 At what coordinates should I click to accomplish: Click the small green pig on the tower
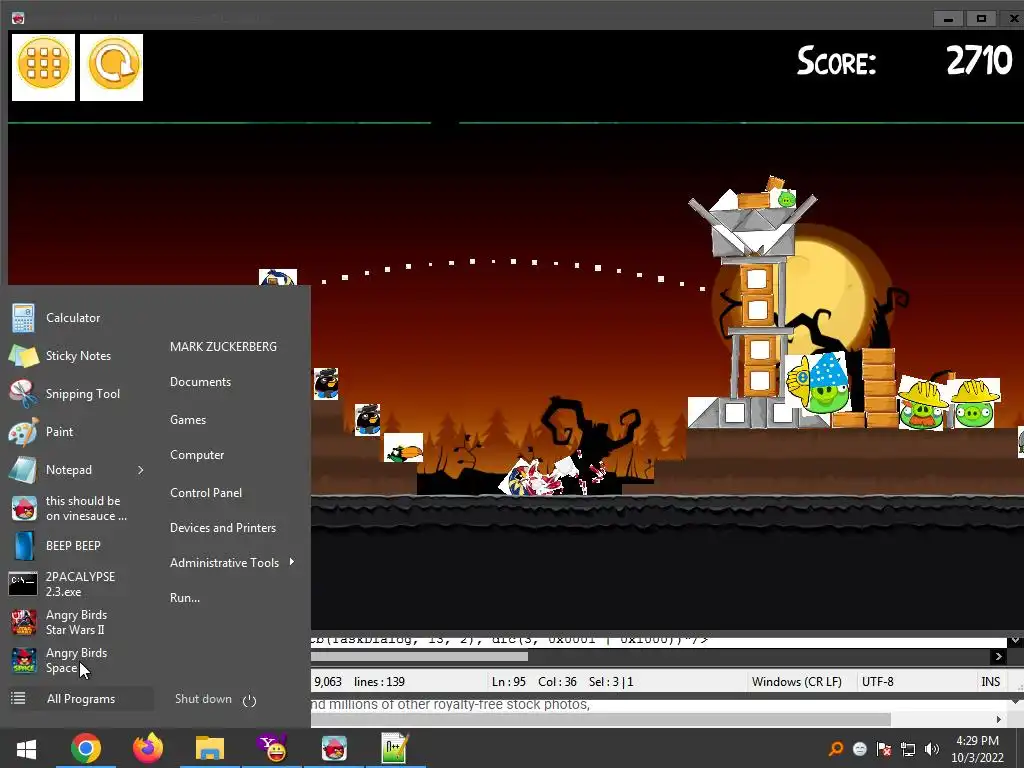(786, 199)
